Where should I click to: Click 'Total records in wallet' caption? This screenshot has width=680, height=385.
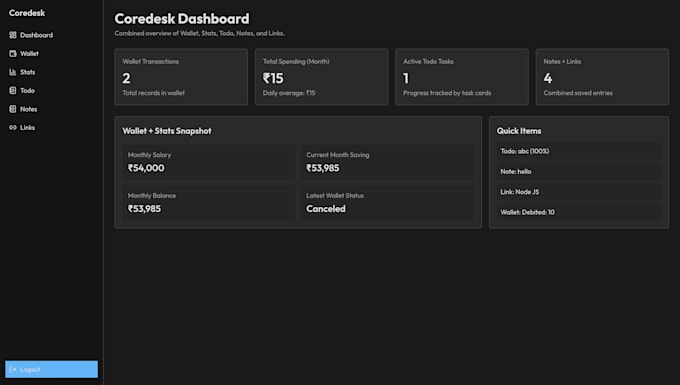(x=154, y=93)
